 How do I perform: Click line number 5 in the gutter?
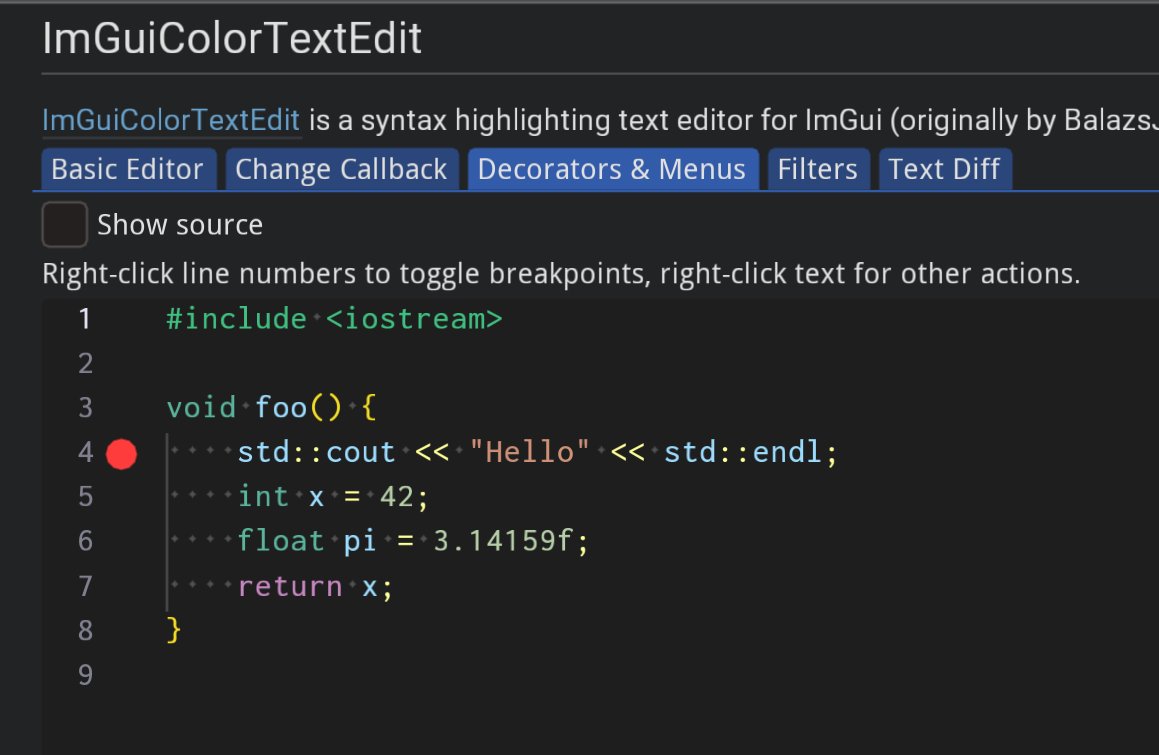85,496
